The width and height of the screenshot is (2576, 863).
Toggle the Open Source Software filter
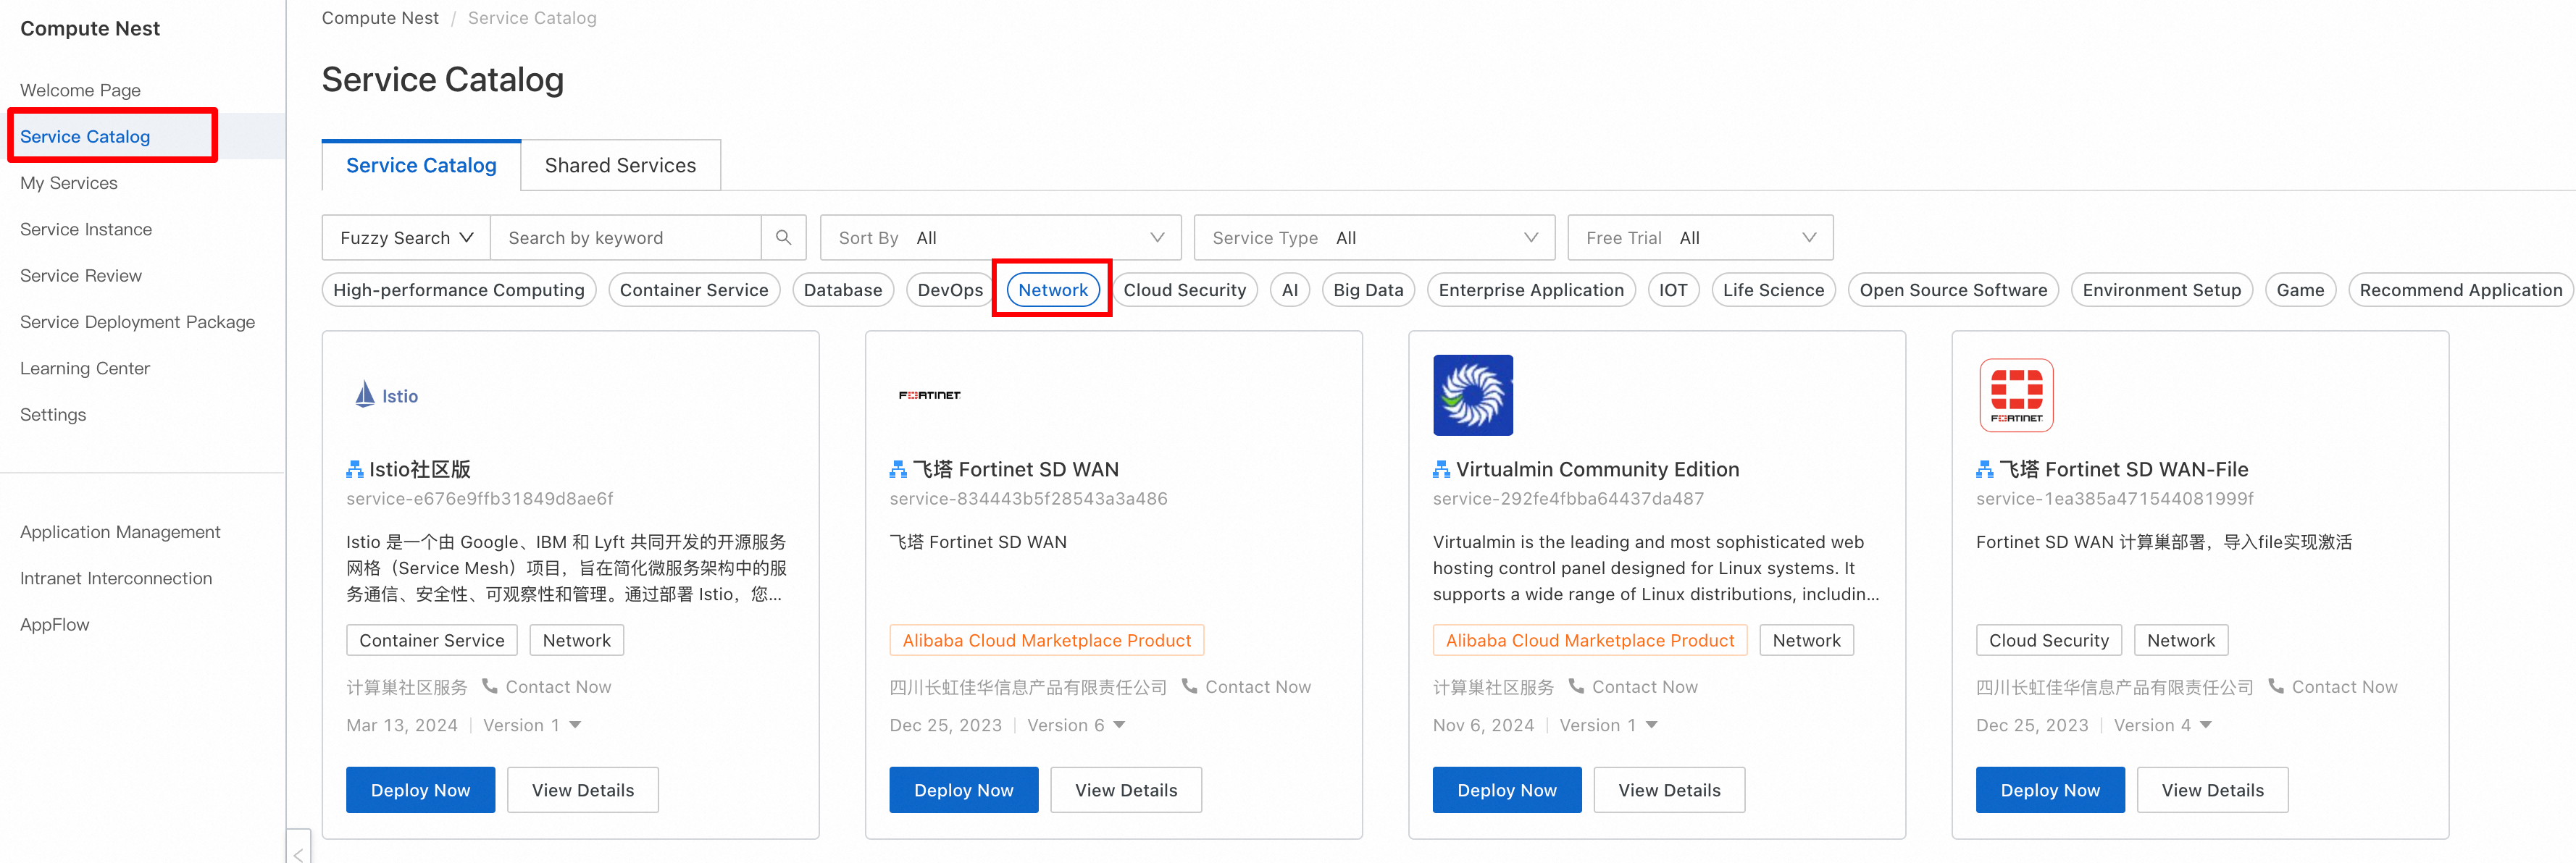pyautogui.click(x=1952, y=289)
